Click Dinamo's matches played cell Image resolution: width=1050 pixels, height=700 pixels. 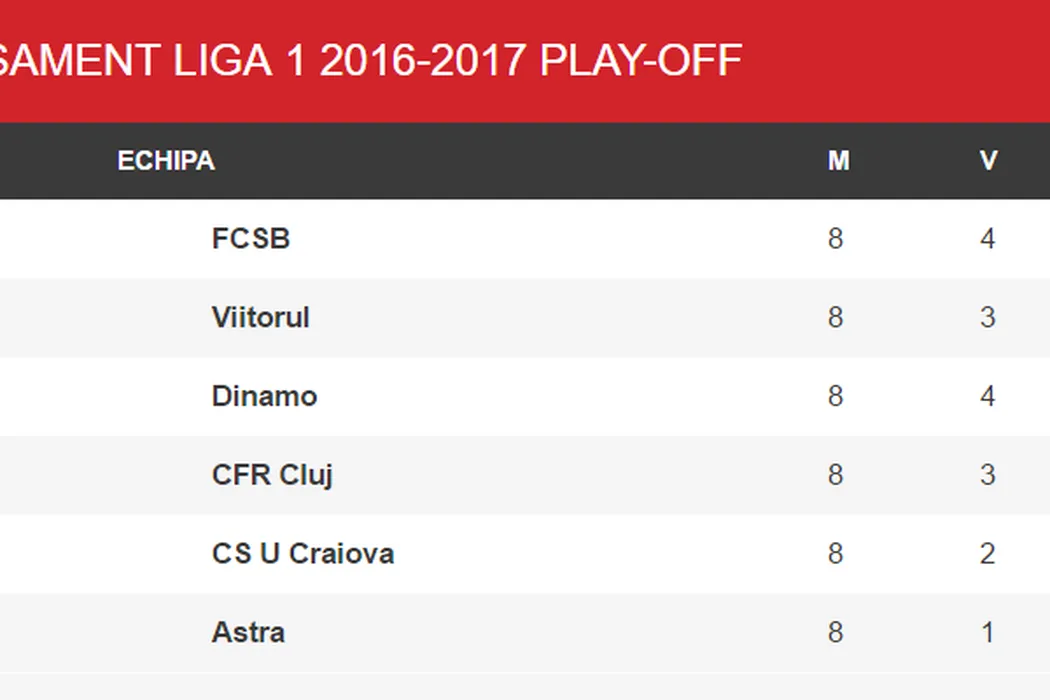(x=836, y=396)
